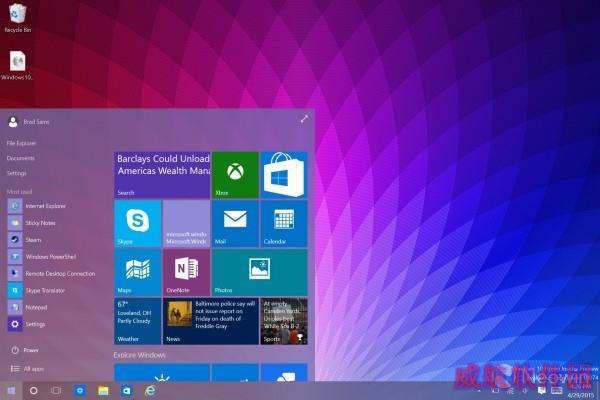The height and width of the screenshot is (400, 600).
Task: Open the blue envelope app icon on the taskbar
Action: click(127, 391)
